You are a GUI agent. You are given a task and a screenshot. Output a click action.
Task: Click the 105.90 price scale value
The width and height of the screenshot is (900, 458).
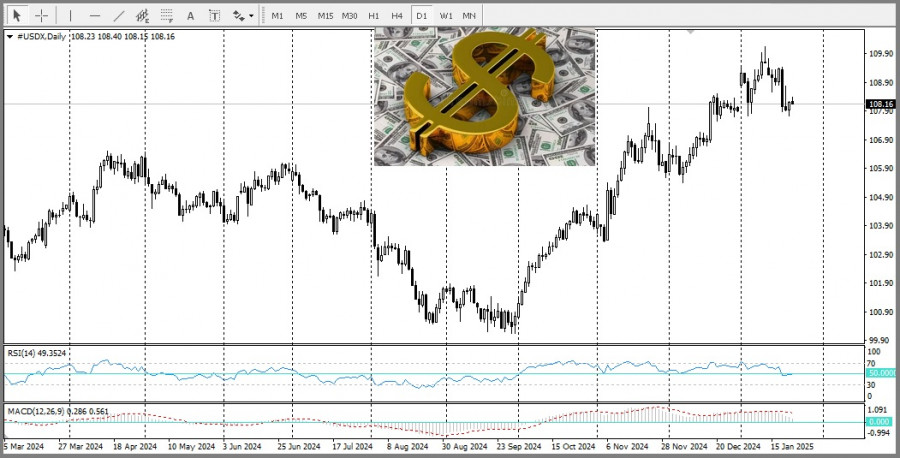click(x=882, y=169)
